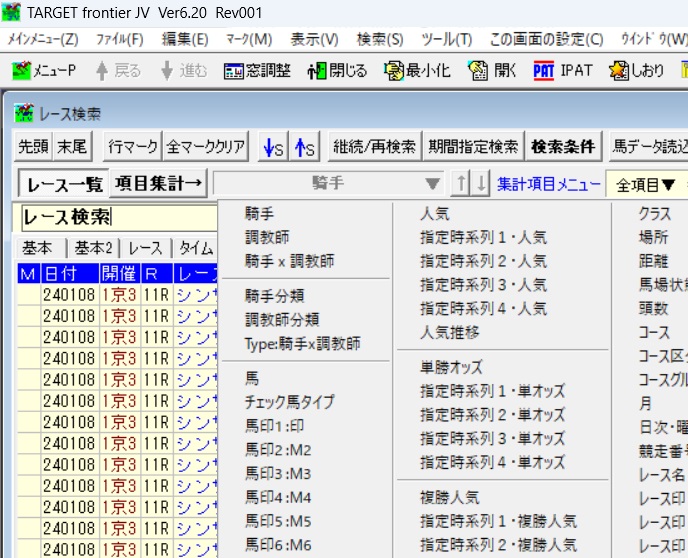Viewport: 688px width, 558px height.
Task: Click the blue down-arrow S sort button
Action: point(273,147)
